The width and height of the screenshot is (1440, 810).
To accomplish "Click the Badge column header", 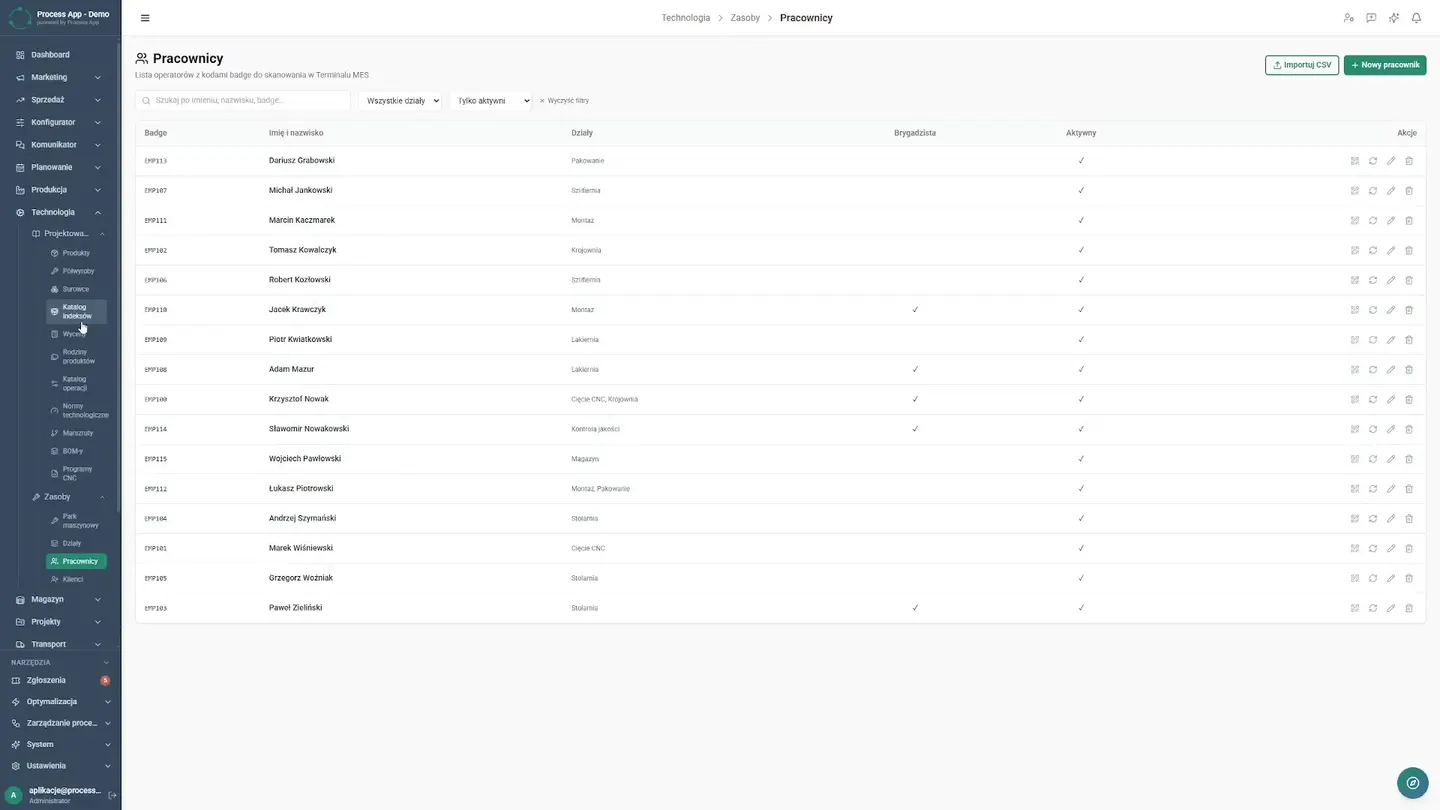I will [155, 133].
